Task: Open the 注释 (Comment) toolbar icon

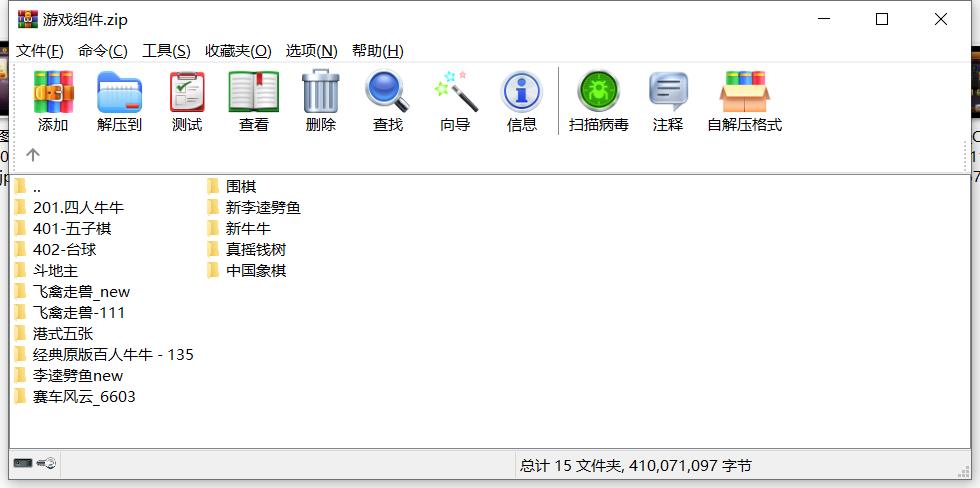Action: coord(668,93)
